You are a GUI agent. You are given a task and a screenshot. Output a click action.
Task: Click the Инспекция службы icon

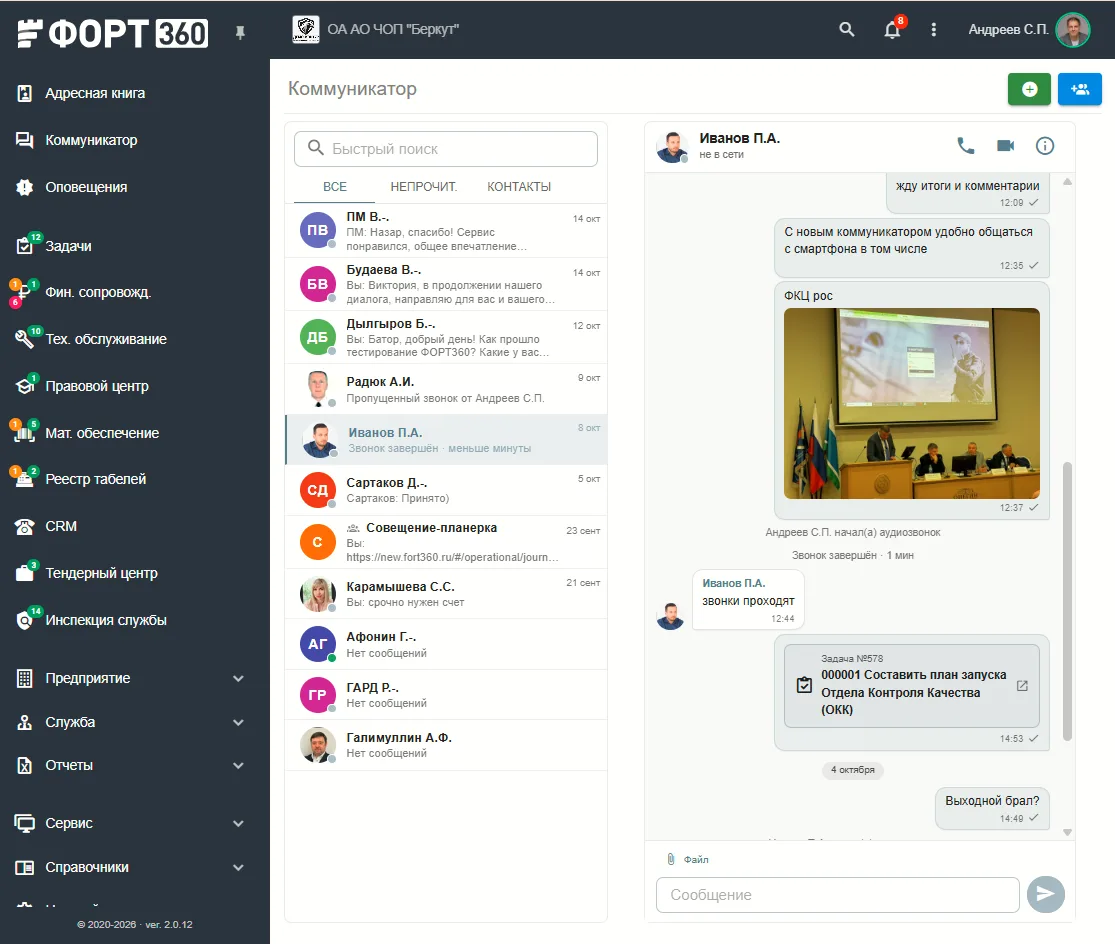(x=25, y=619)
